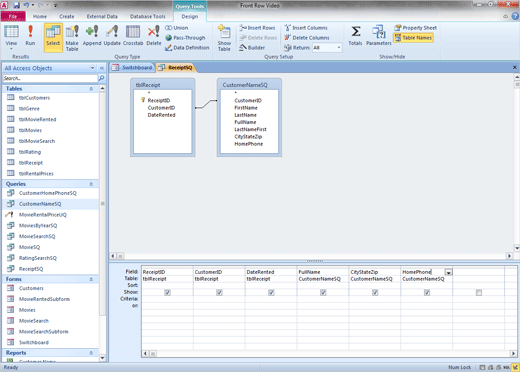Switch to the External Data tab

[102, 16]
